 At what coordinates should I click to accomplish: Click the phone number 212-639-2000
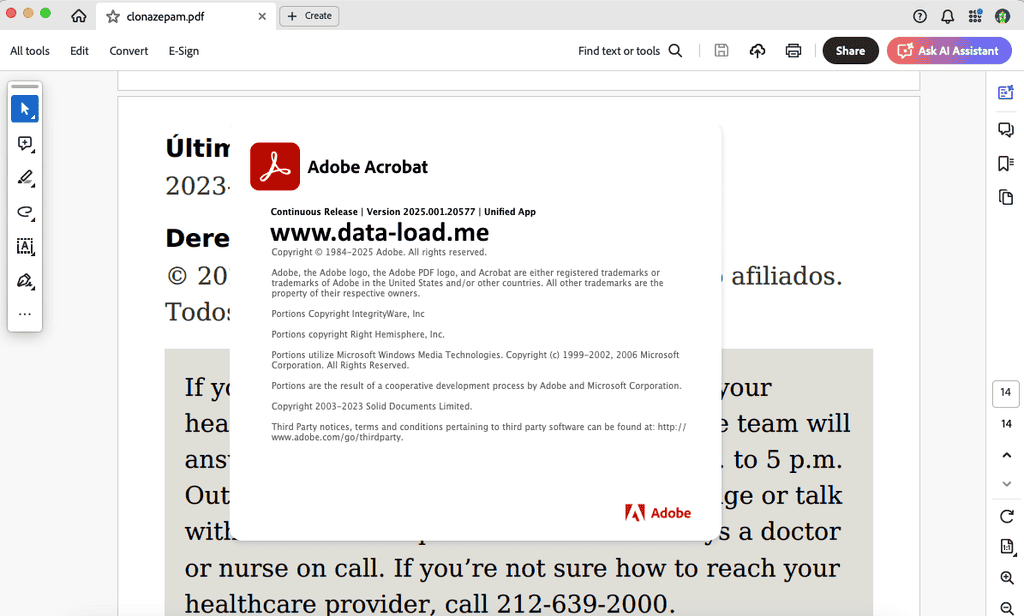pyautogui.click(x=583, y=604)
